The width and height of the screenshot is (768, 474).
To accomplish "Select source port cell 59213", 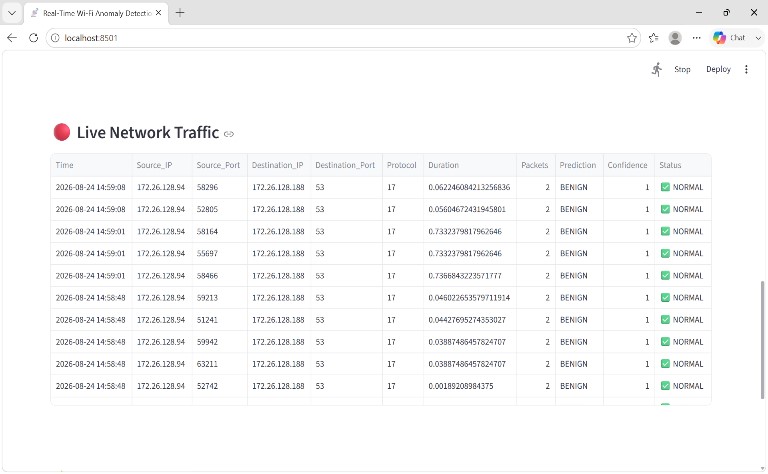I will pyautogui.click(x=219, y=298).
